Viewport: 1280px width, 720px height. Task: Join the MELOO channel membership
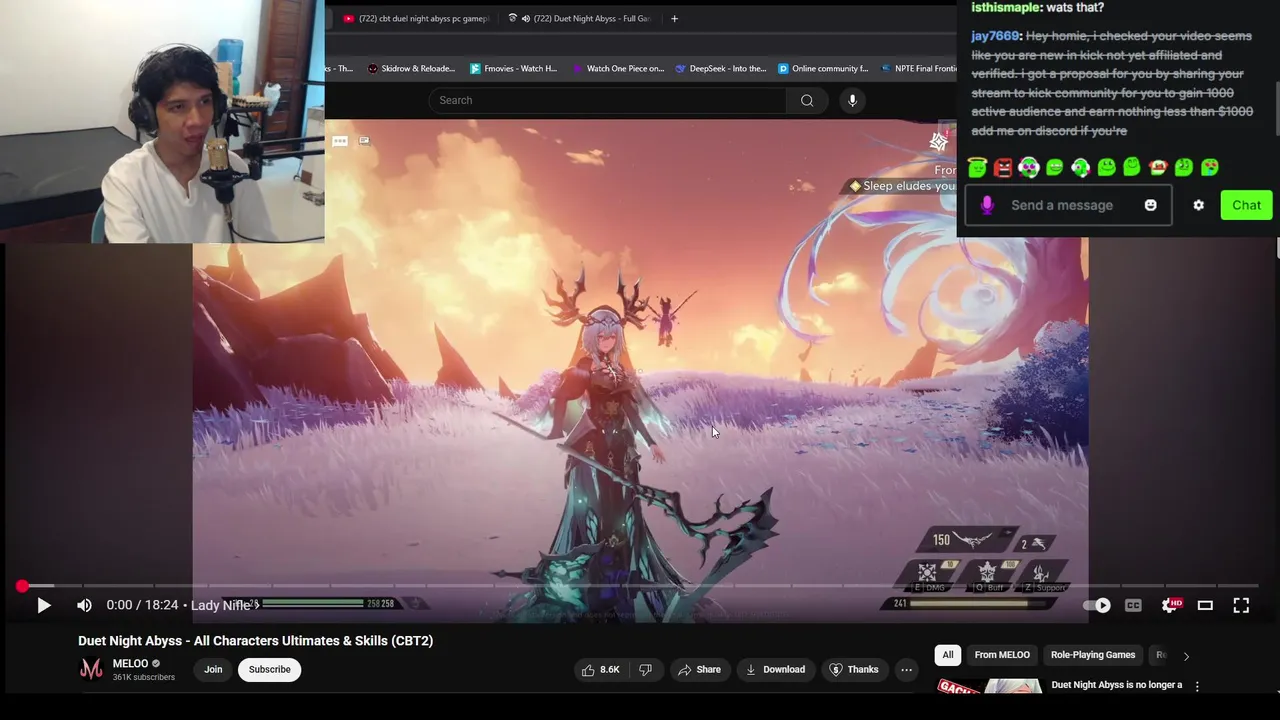coord(213,670)
